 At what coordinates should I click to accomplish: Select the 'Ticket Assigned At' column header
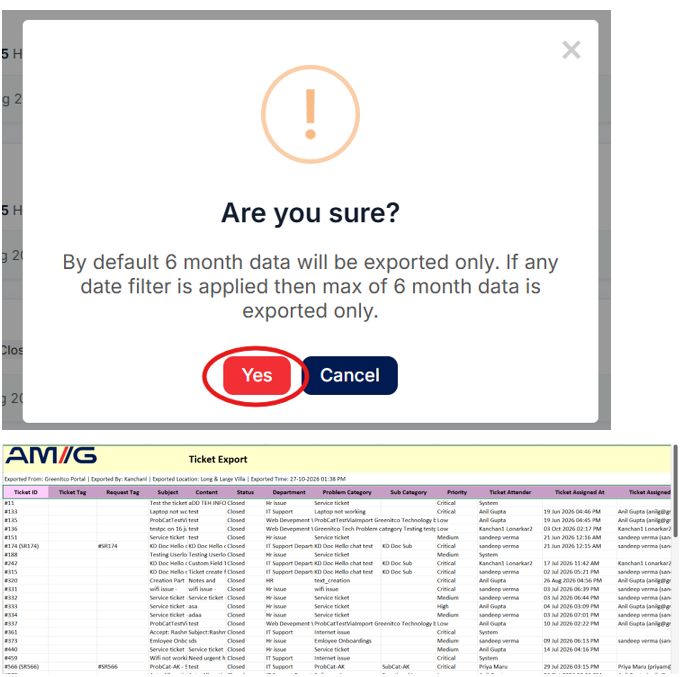click(580, 492)
